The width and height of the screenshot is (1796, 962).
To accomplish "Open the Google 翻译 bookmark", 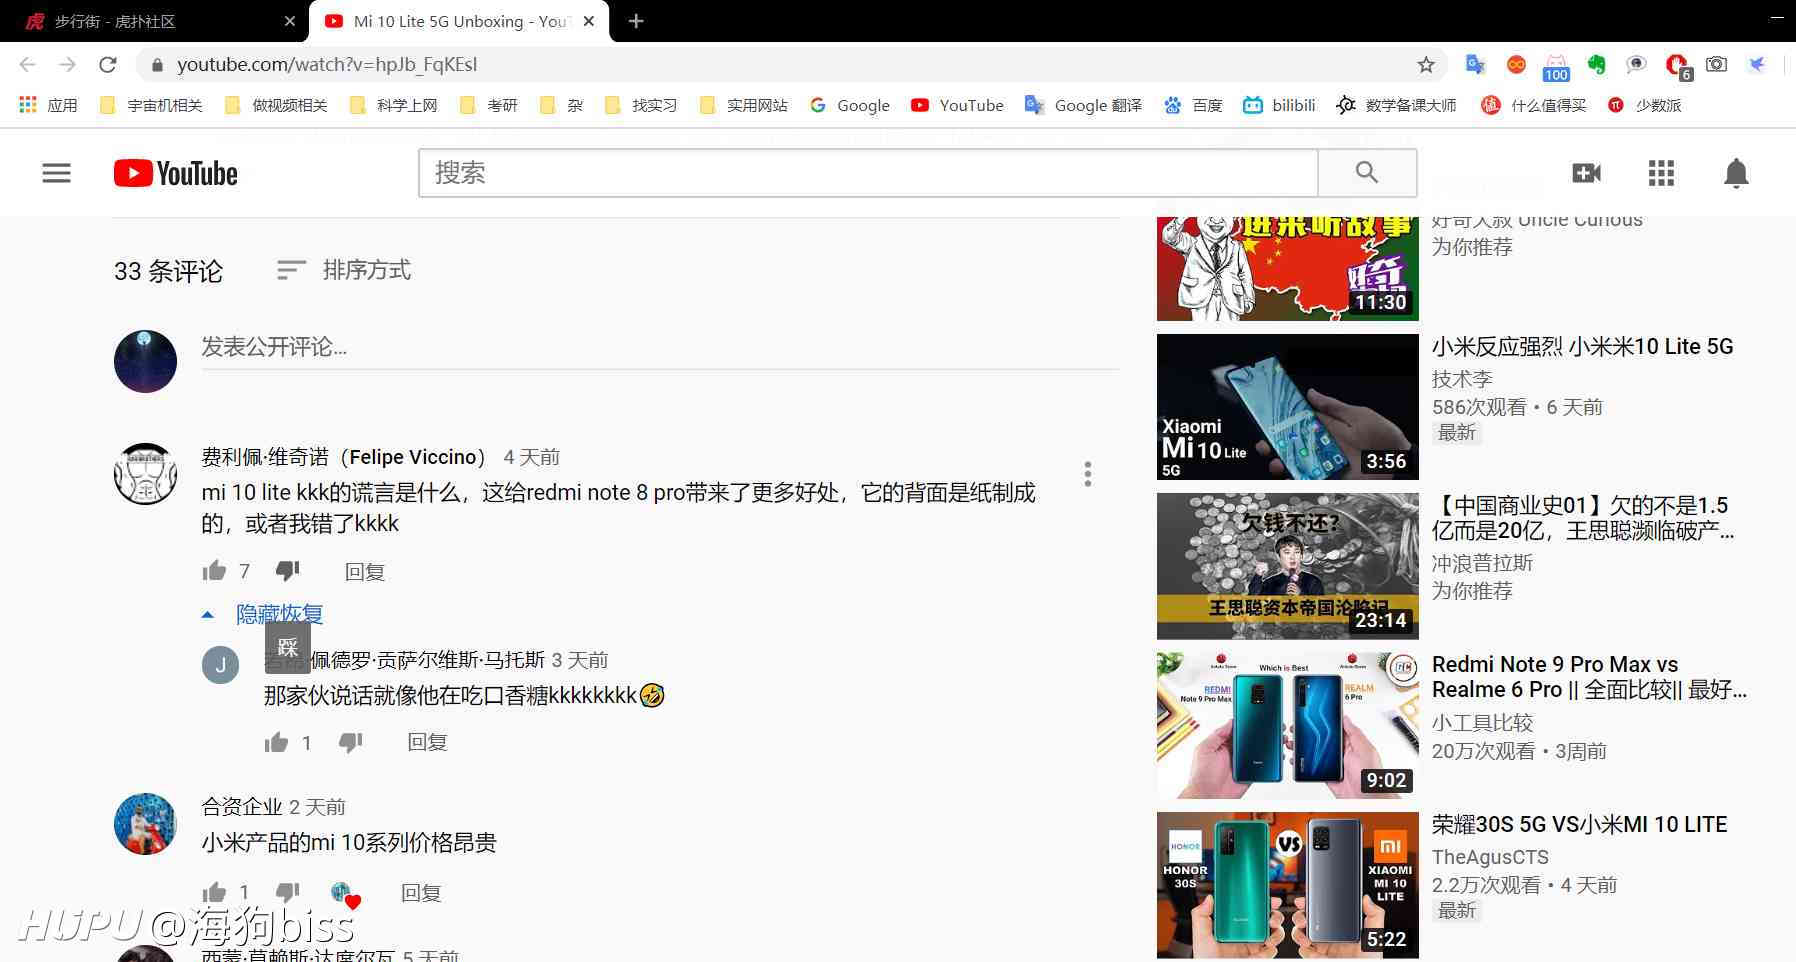I will 1084,105.
